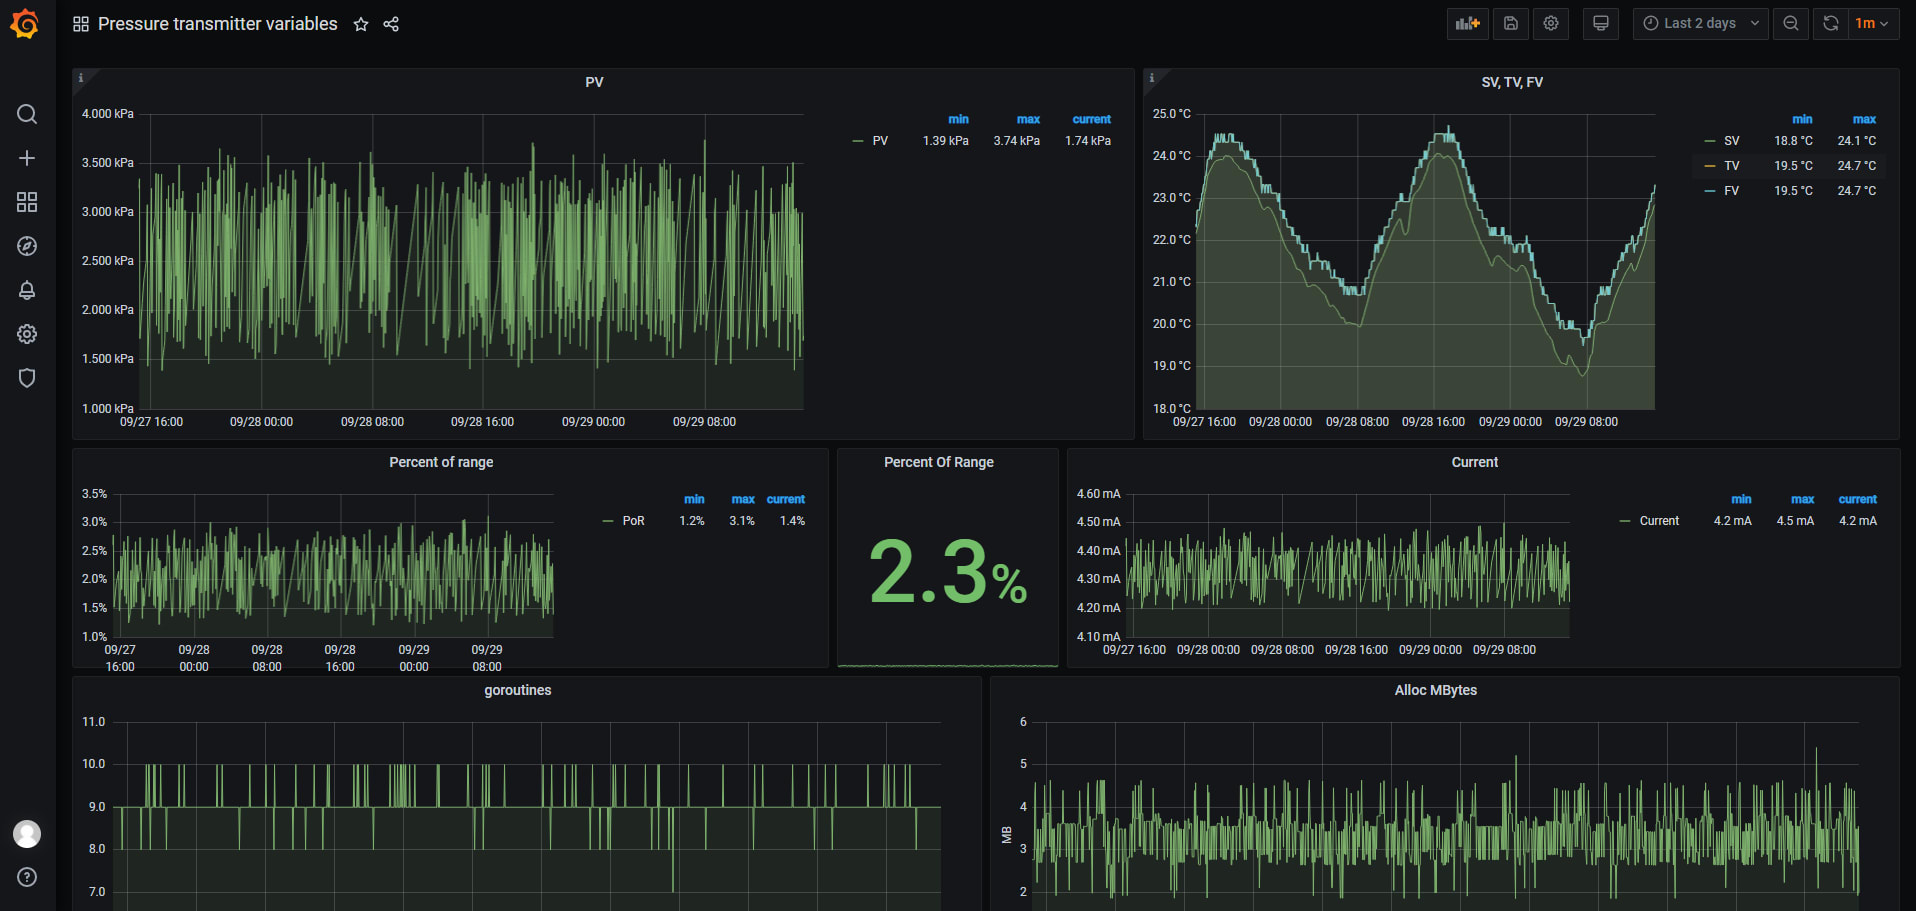The image size is (1916, 911).
Task: Toggle PoR series visibility in legend
Action: point(633,521)
